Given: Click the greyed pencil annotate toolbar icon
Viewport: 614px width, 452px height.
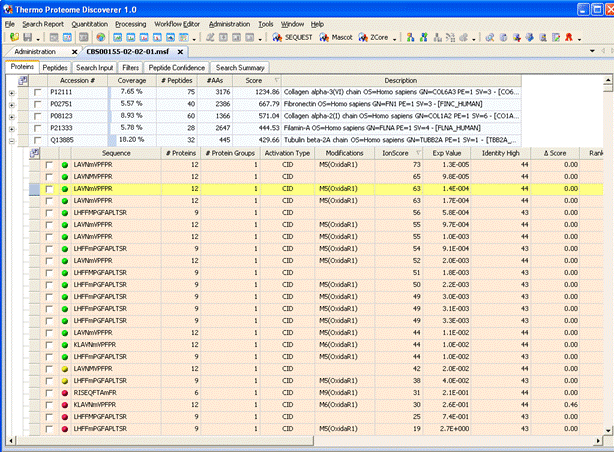Looking at the screenshot, I should pos(210,38).
